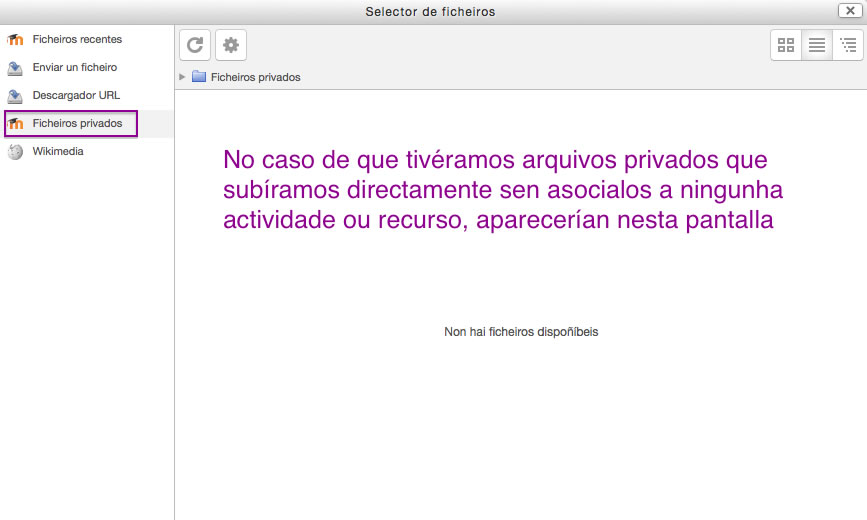Open the settings gear in the toolbar

231,45
